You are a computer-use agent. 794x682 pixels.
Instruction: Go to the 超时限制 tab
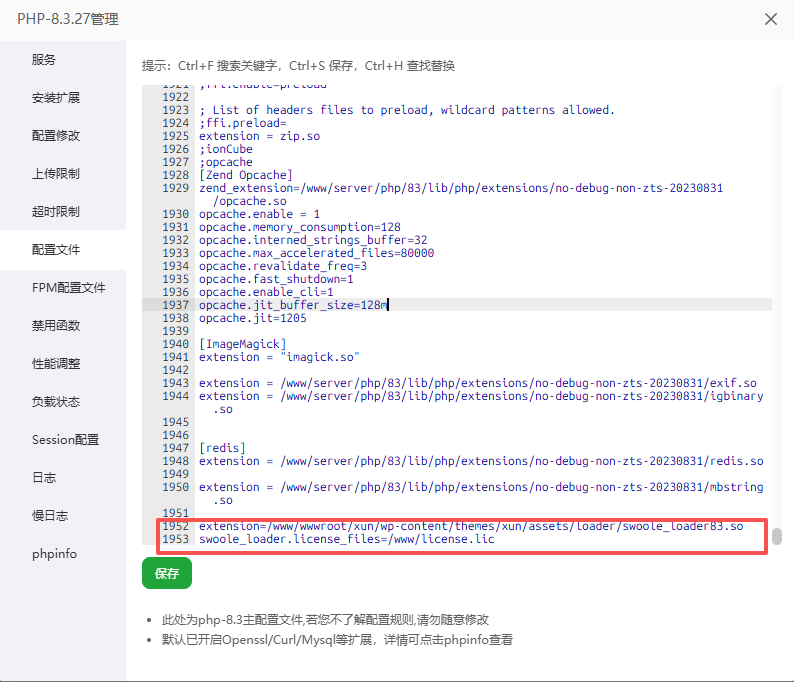pos(56,212)
